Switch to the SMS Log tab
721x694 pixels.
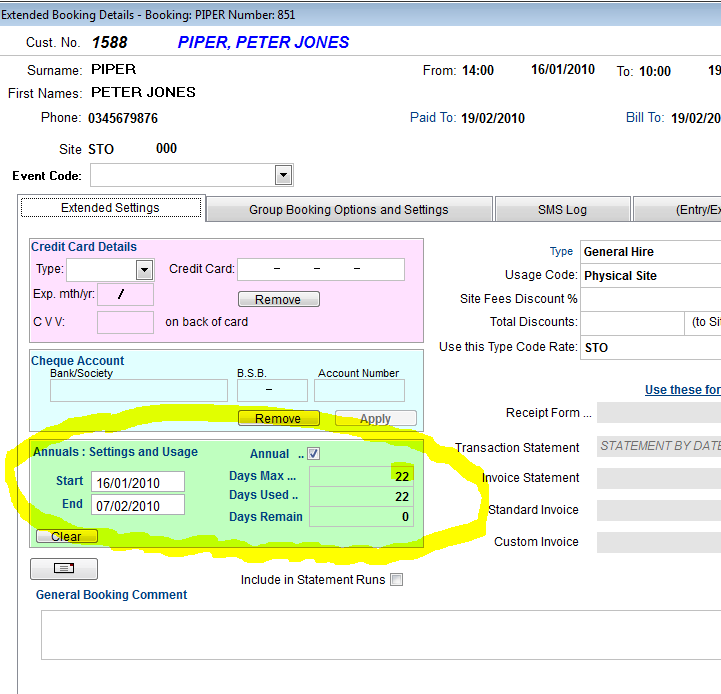click(x=562, y=210)
